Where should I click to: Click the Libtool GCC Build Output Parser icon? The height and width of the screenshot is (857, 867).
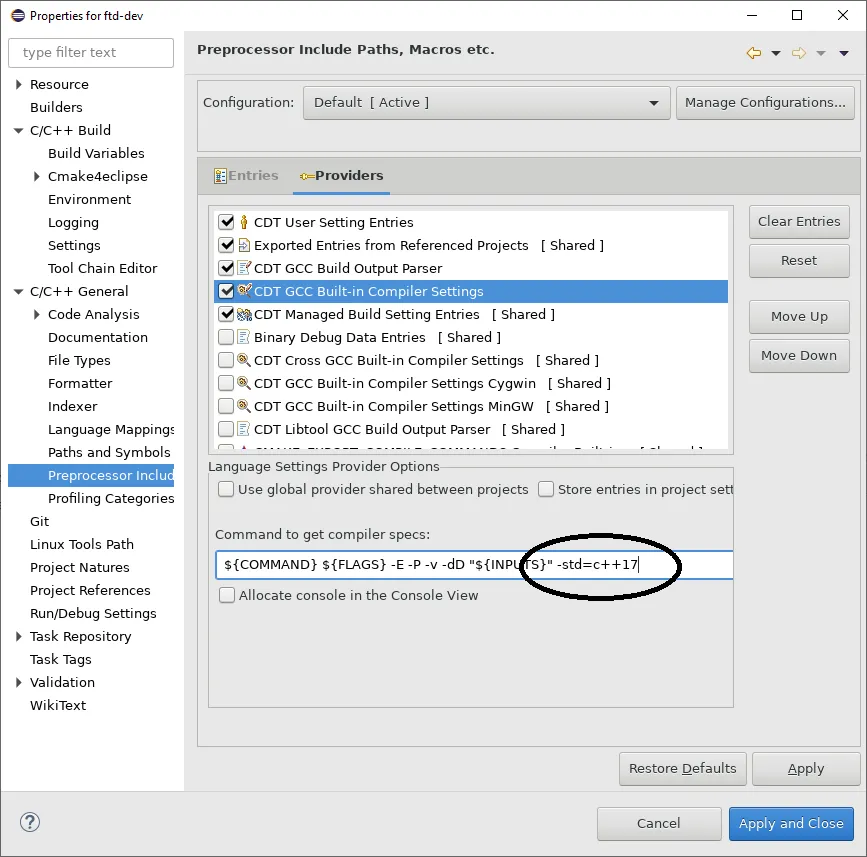tap(243, 429)
